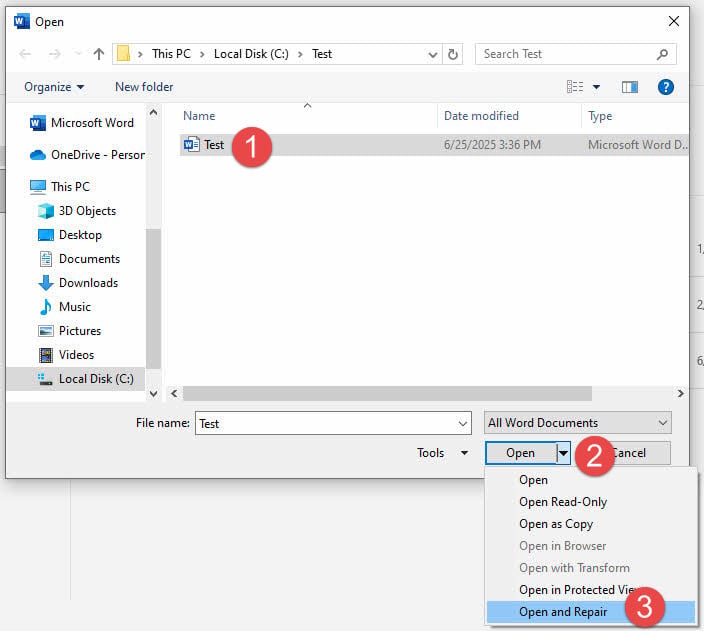Sort by Date modified column
Screen dimensions: 704x631
click(x=481, y=116)
